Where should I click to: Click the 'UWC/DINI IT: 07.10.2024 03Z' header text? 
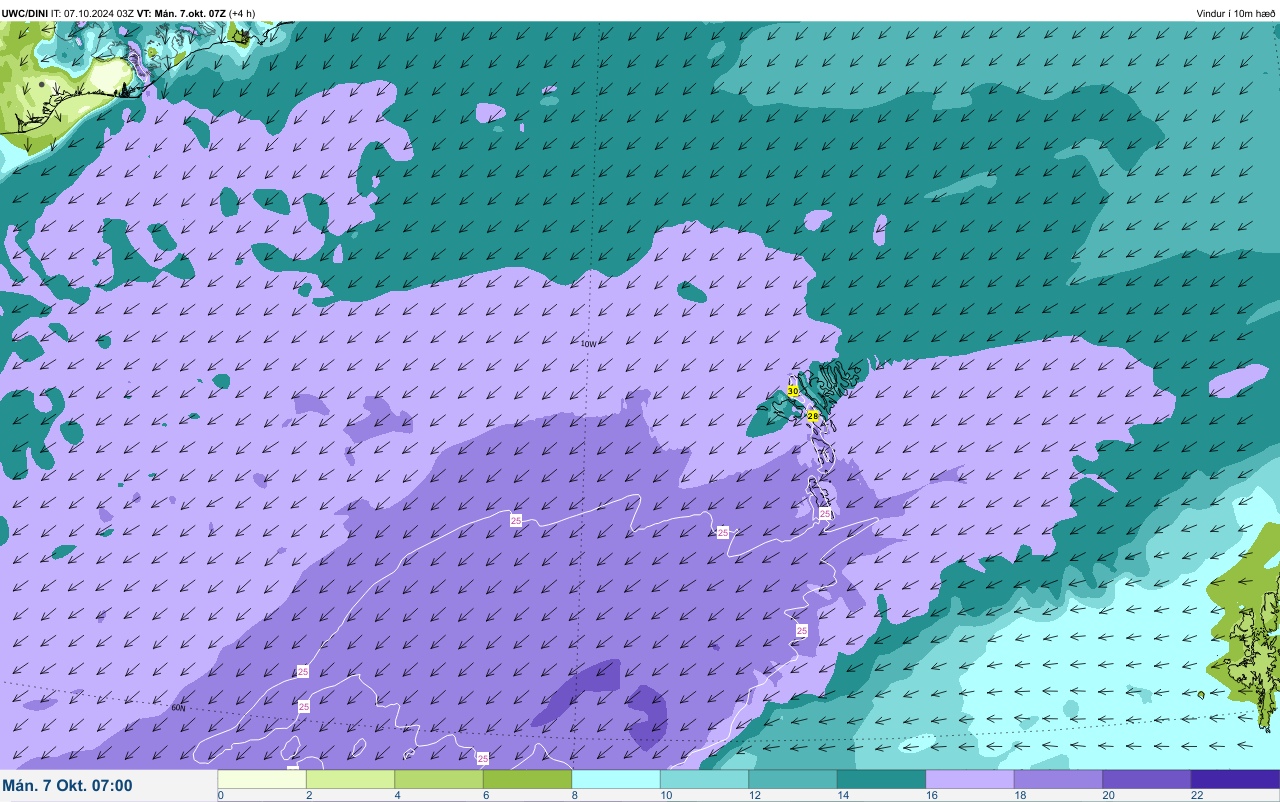pos(68,13)
